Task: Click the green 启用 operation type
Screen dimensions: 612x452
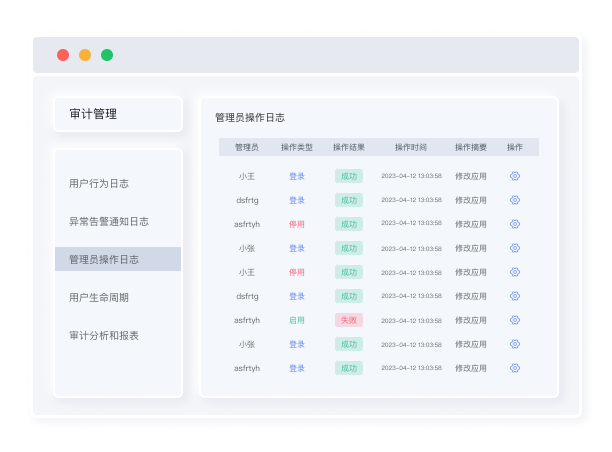Action: [297, 320]
